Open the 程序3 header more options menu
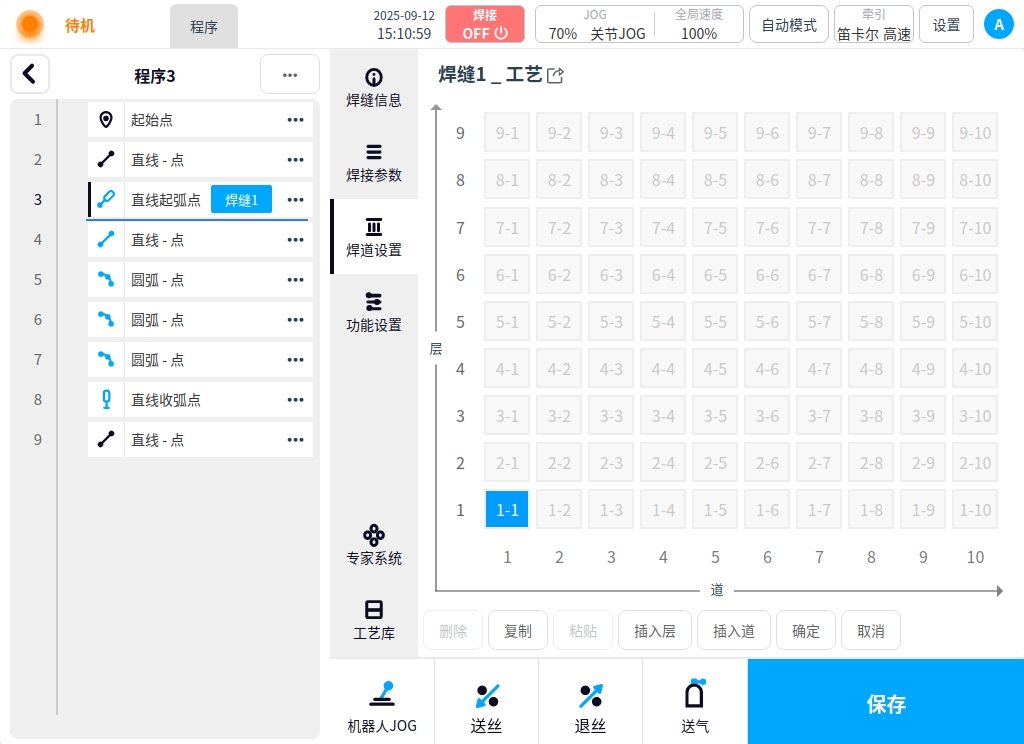1024x744 pixels. point(289,75)
